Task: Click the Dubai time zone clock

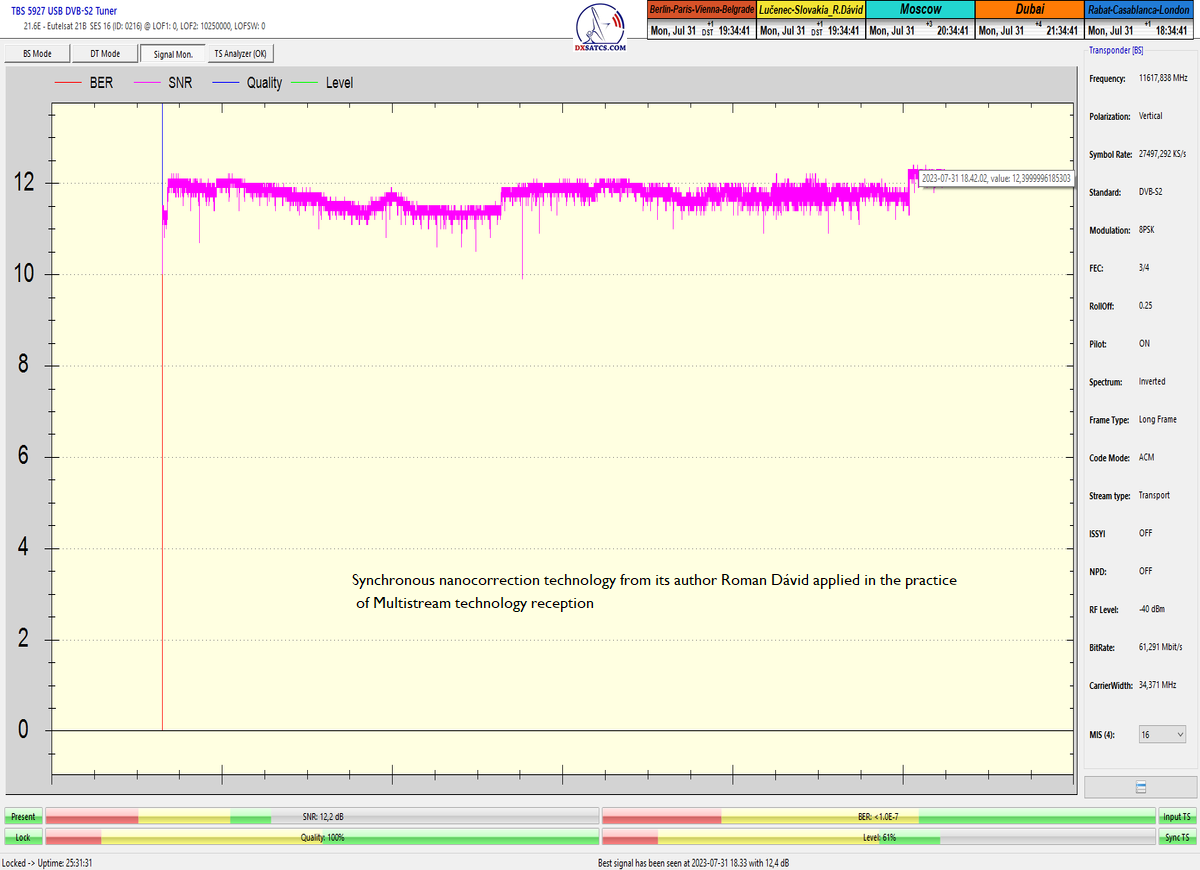Action: click(x=1028, y=21)
